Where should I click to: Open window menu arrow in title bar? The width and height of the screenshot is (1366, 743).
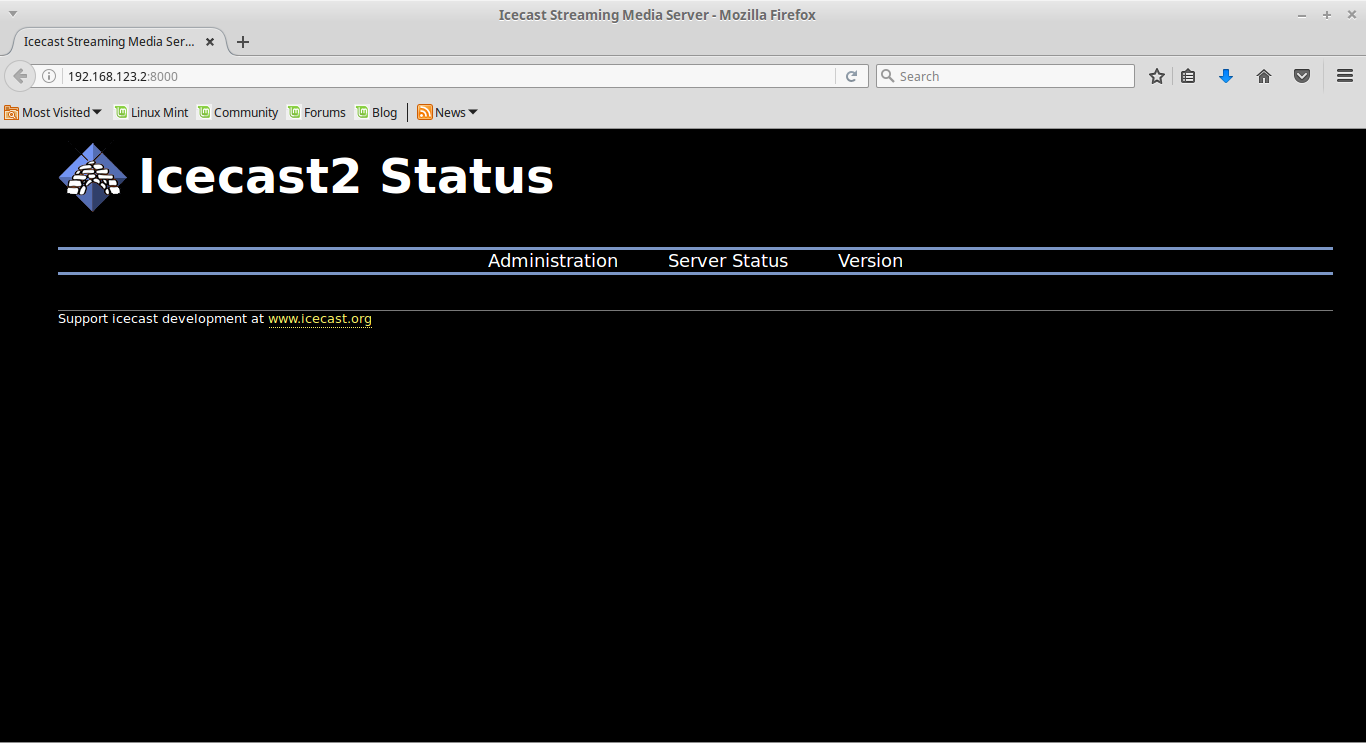13,14
